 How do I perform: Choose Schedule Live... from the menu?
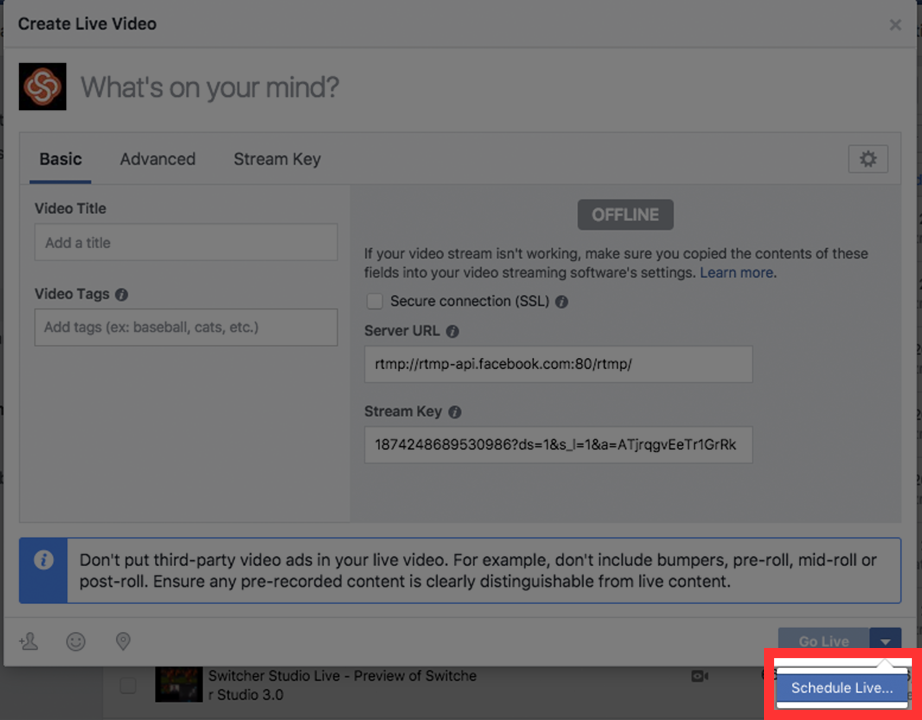coord(841,688)
